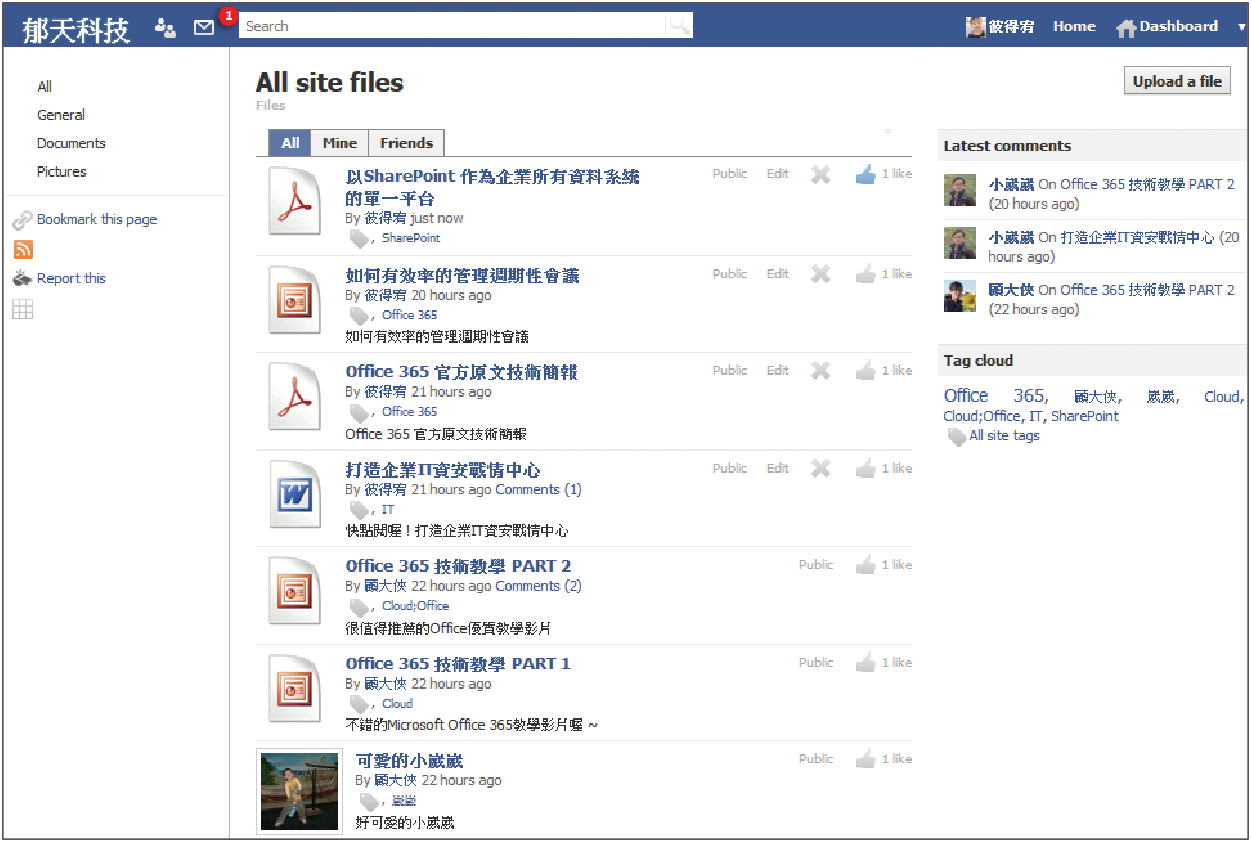Screen dimensions: 1252x844
Task: Click the Upload a file button
Action: [1177, 82]
